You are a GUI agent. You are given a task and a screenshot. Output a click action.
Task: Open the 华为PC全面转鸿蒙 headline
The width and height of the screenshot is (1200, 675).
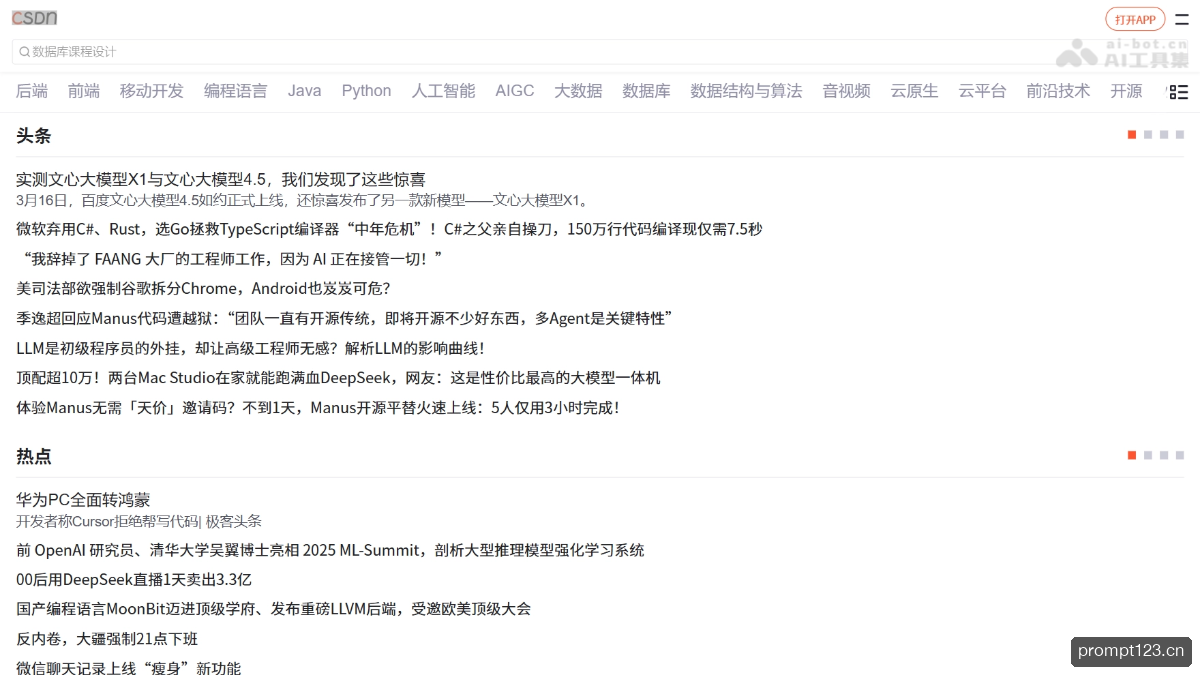(x=83, y=500)
